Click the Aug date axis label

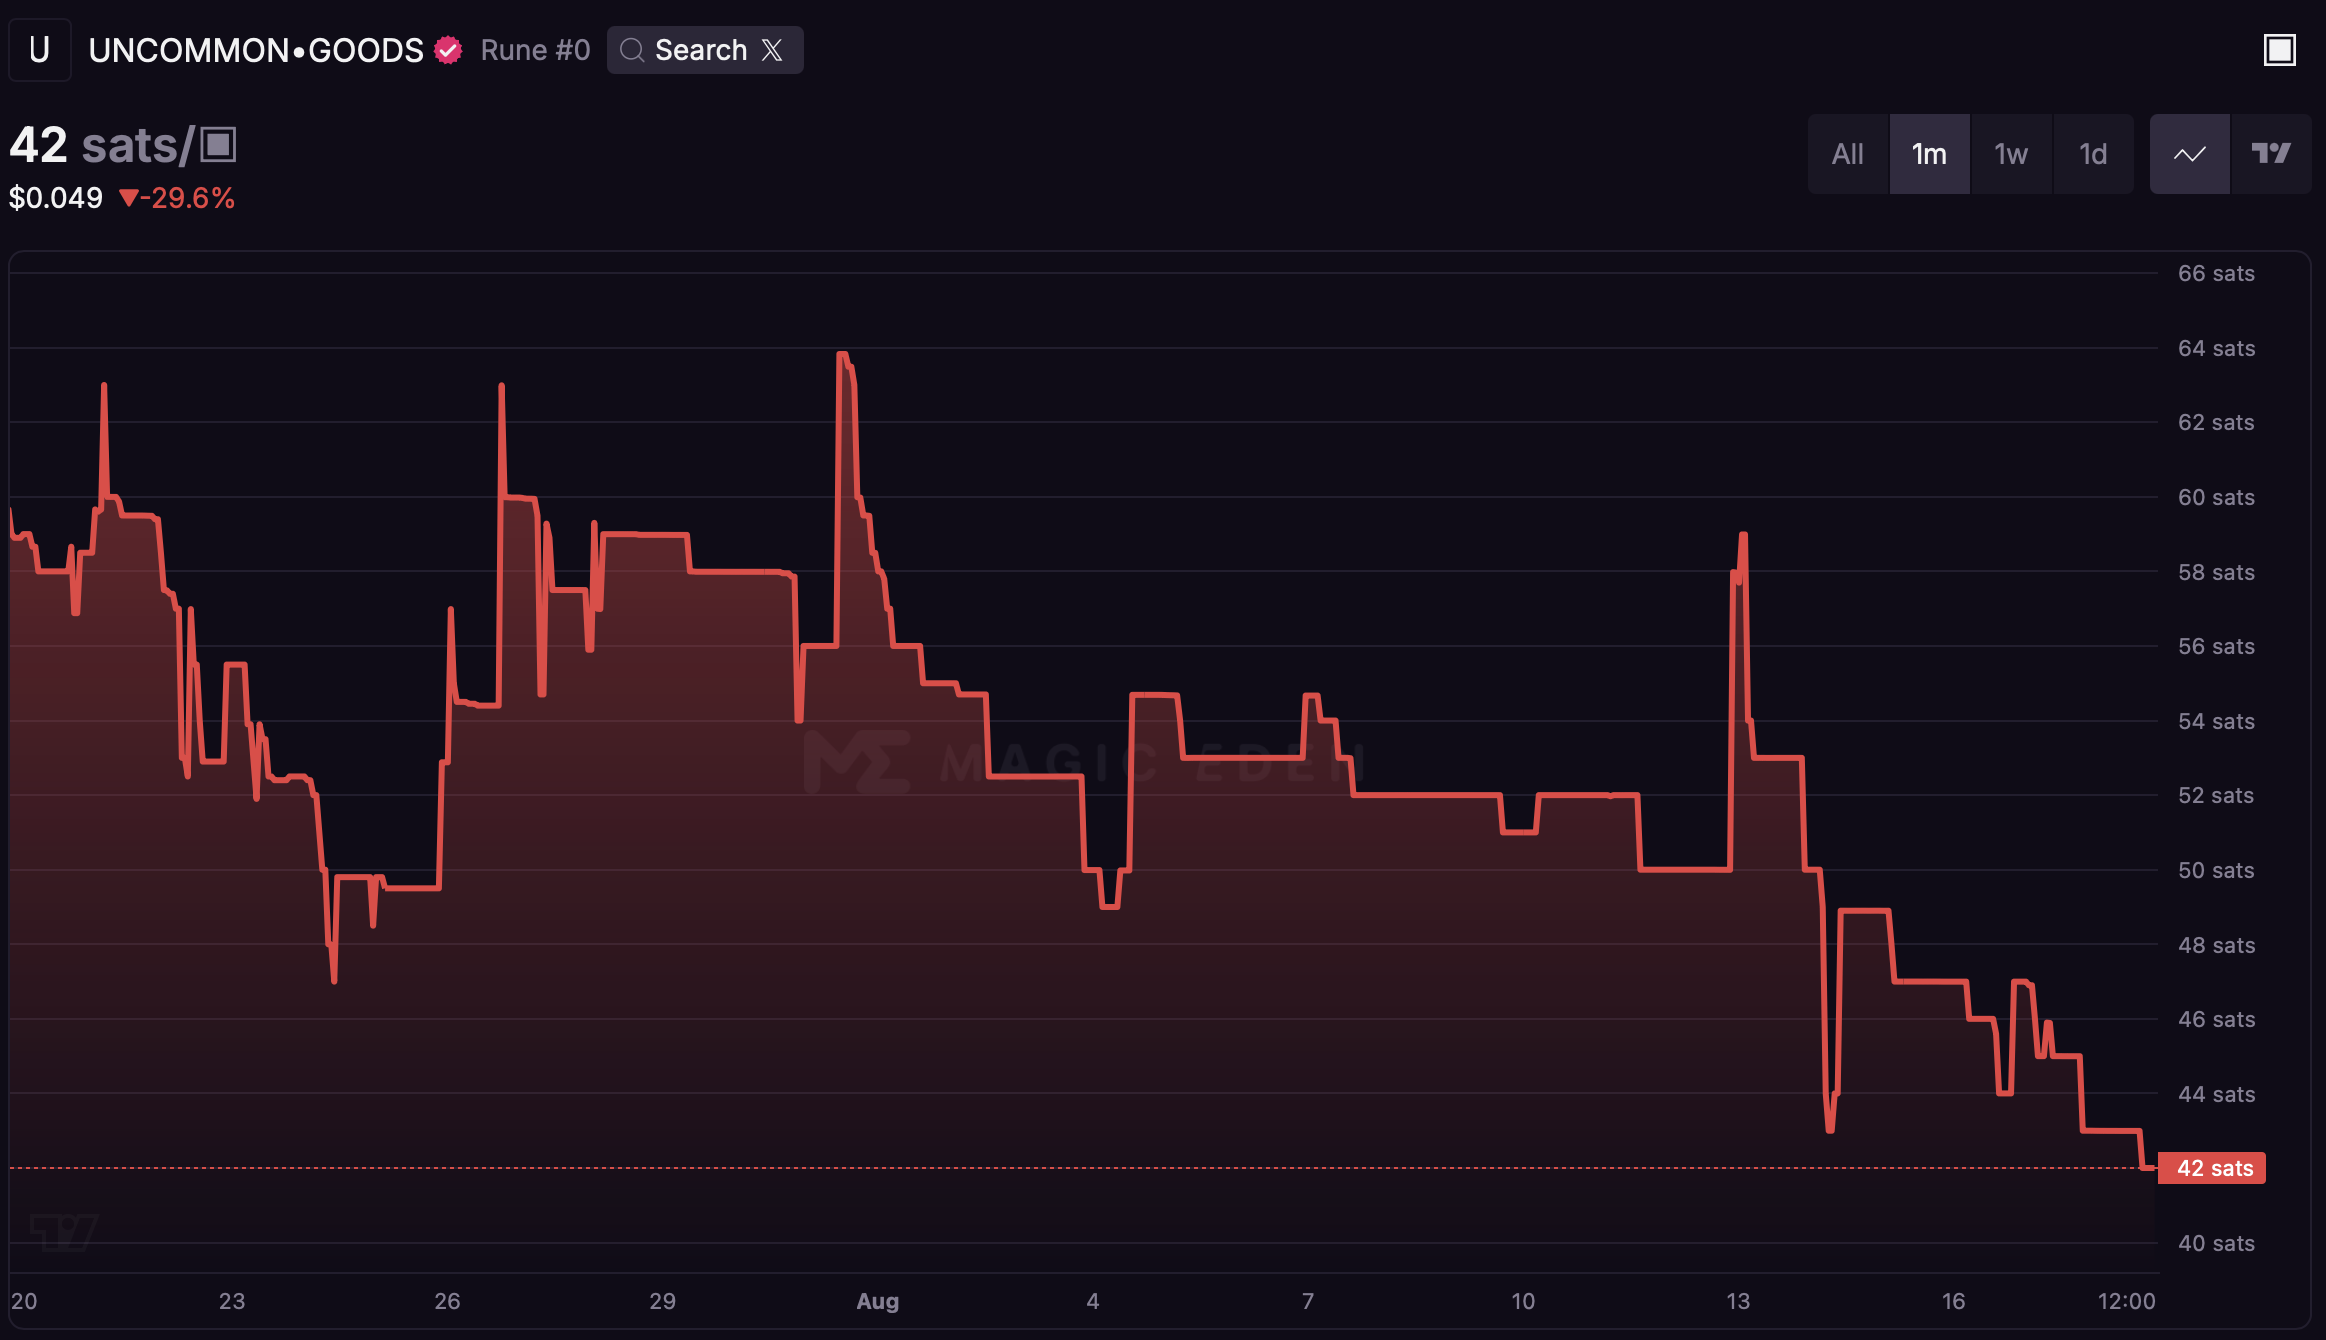coord(878,1301)
